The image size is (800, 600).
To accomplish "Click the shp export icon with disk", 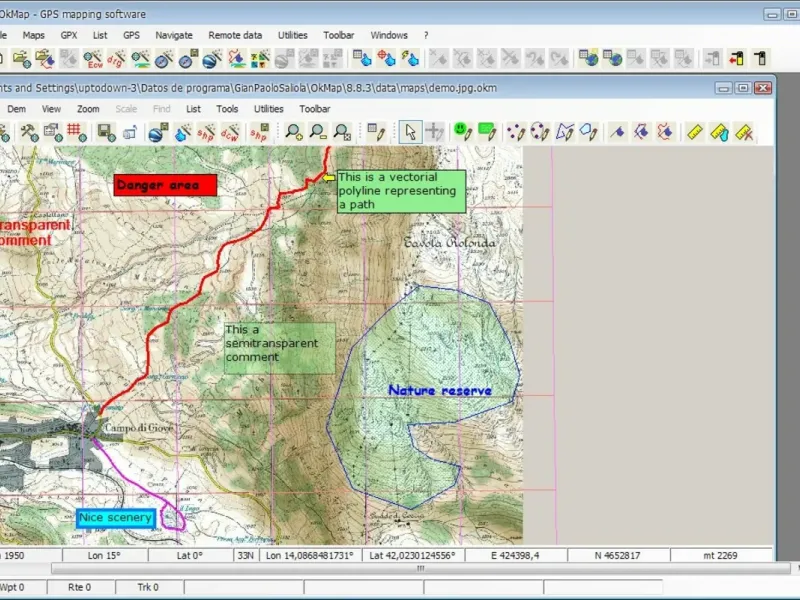I will pos(259,133).
